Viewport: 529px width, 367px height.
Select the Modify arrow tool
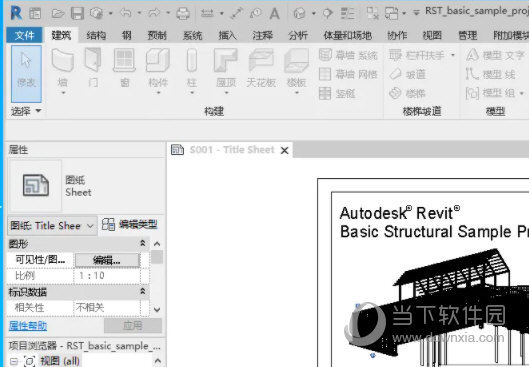tap(26, 74)
